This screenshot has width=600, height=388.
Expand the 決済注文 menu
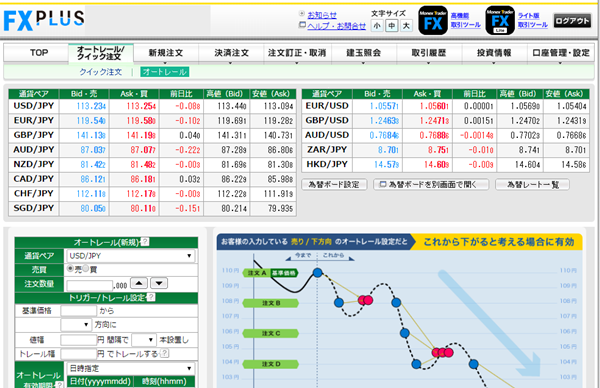(x=231, y=53)
